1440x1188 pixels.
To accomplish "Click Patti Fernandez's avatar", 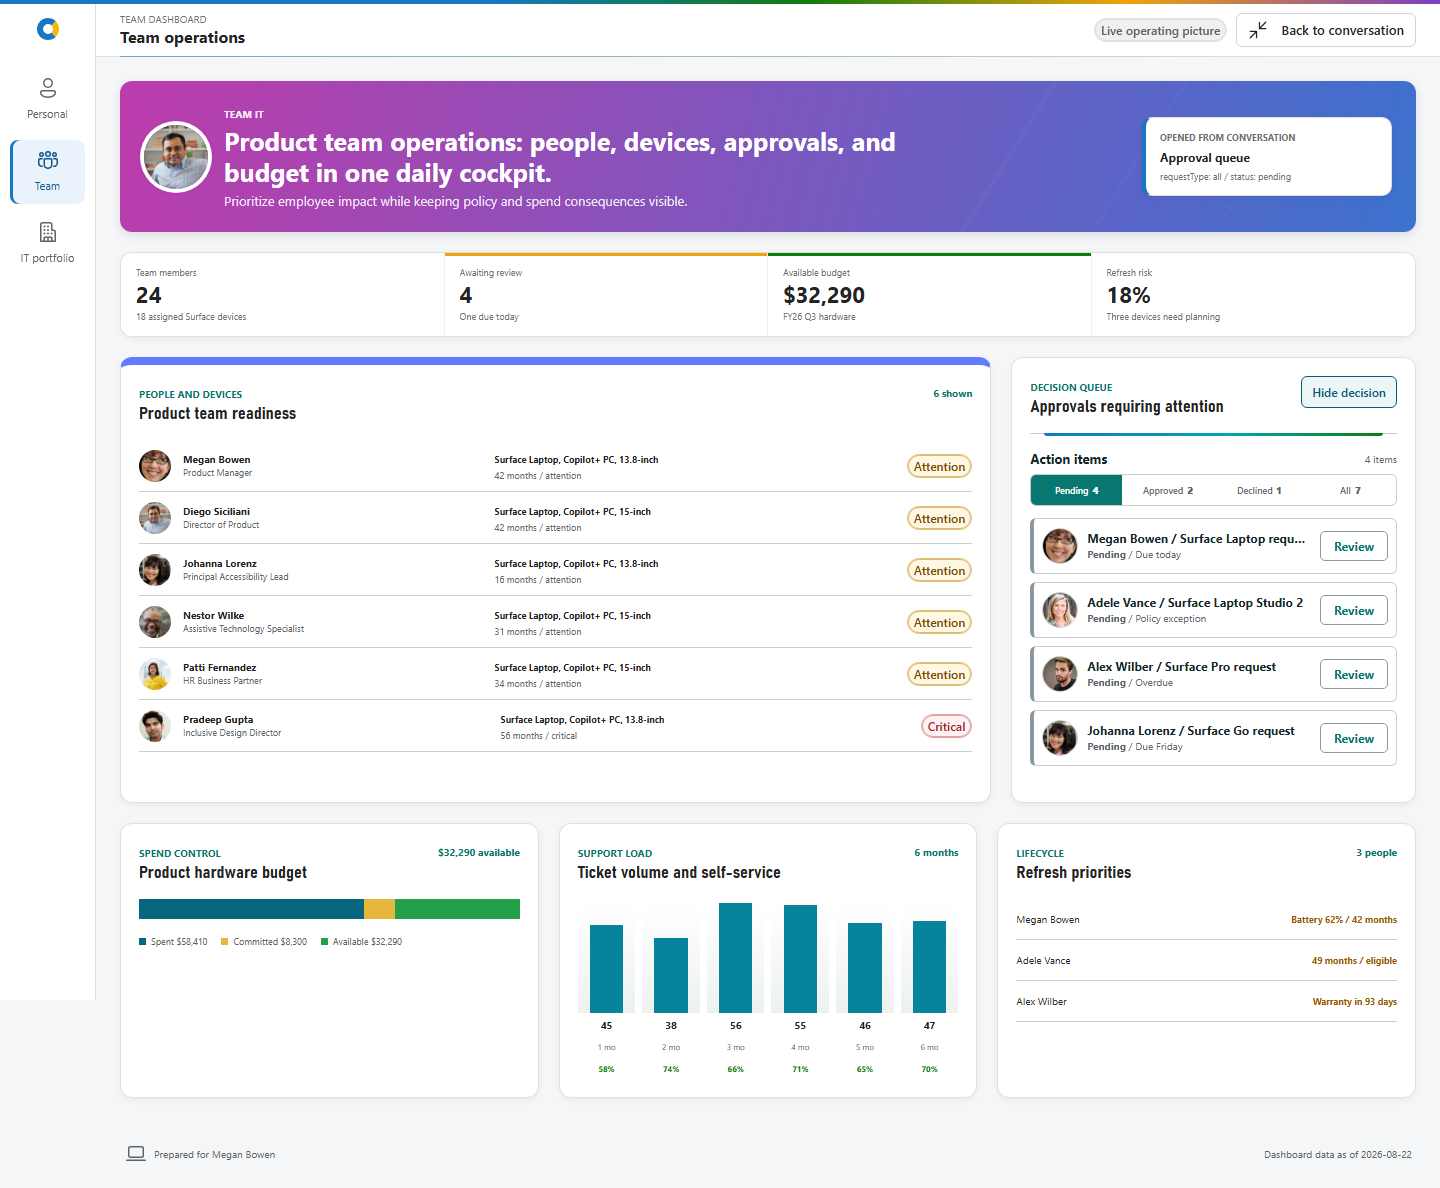I will pos(155,674).
